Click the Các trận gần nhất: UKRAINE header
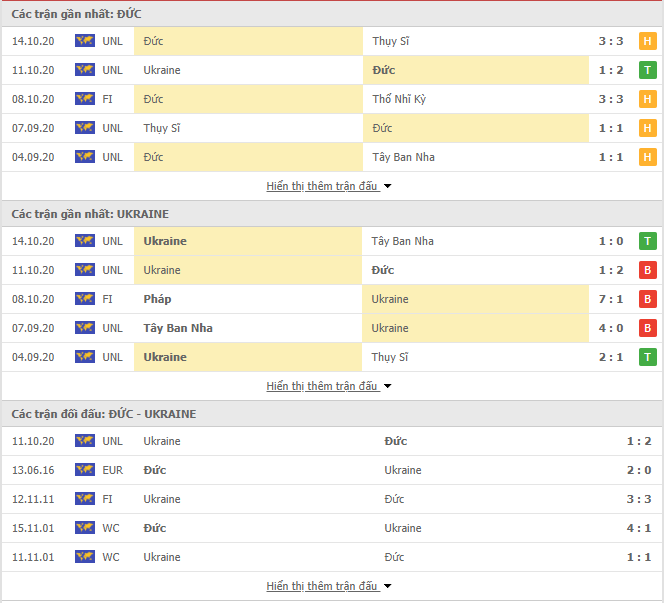664x603 pixels. point(90,214)
